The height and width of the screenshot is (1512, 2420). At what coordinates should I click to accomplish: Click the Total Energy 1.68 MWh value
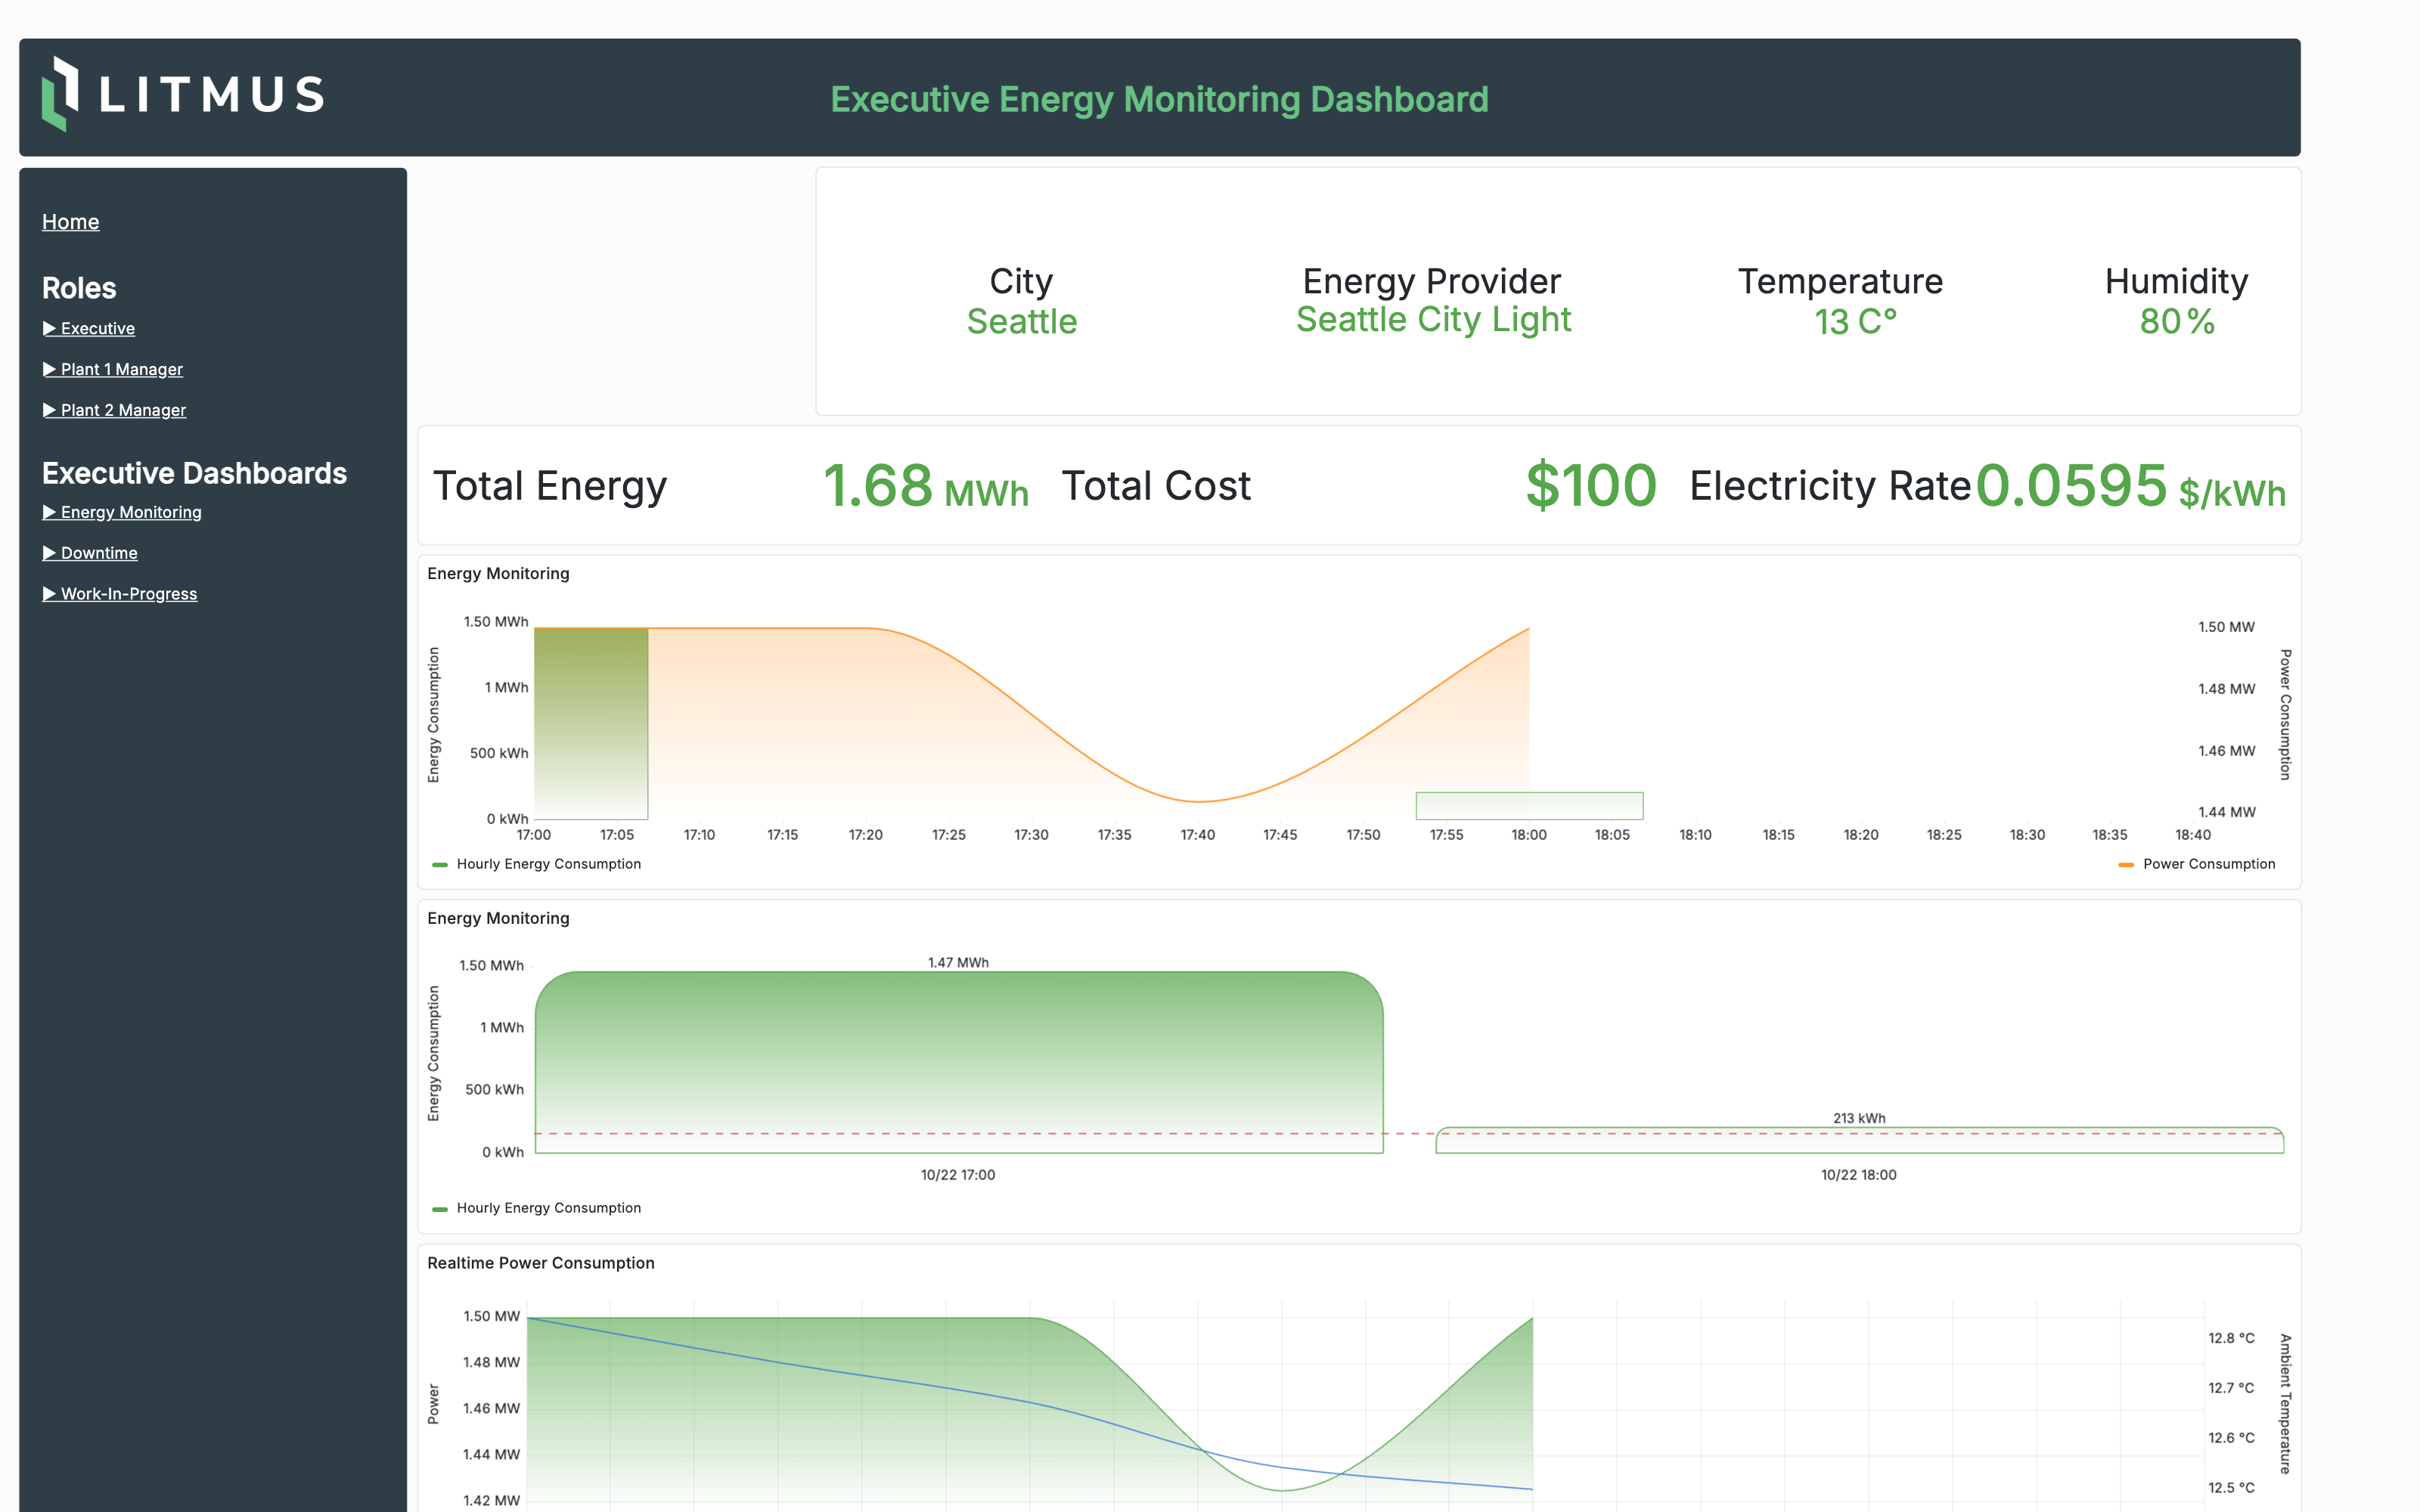click(925, 487)
